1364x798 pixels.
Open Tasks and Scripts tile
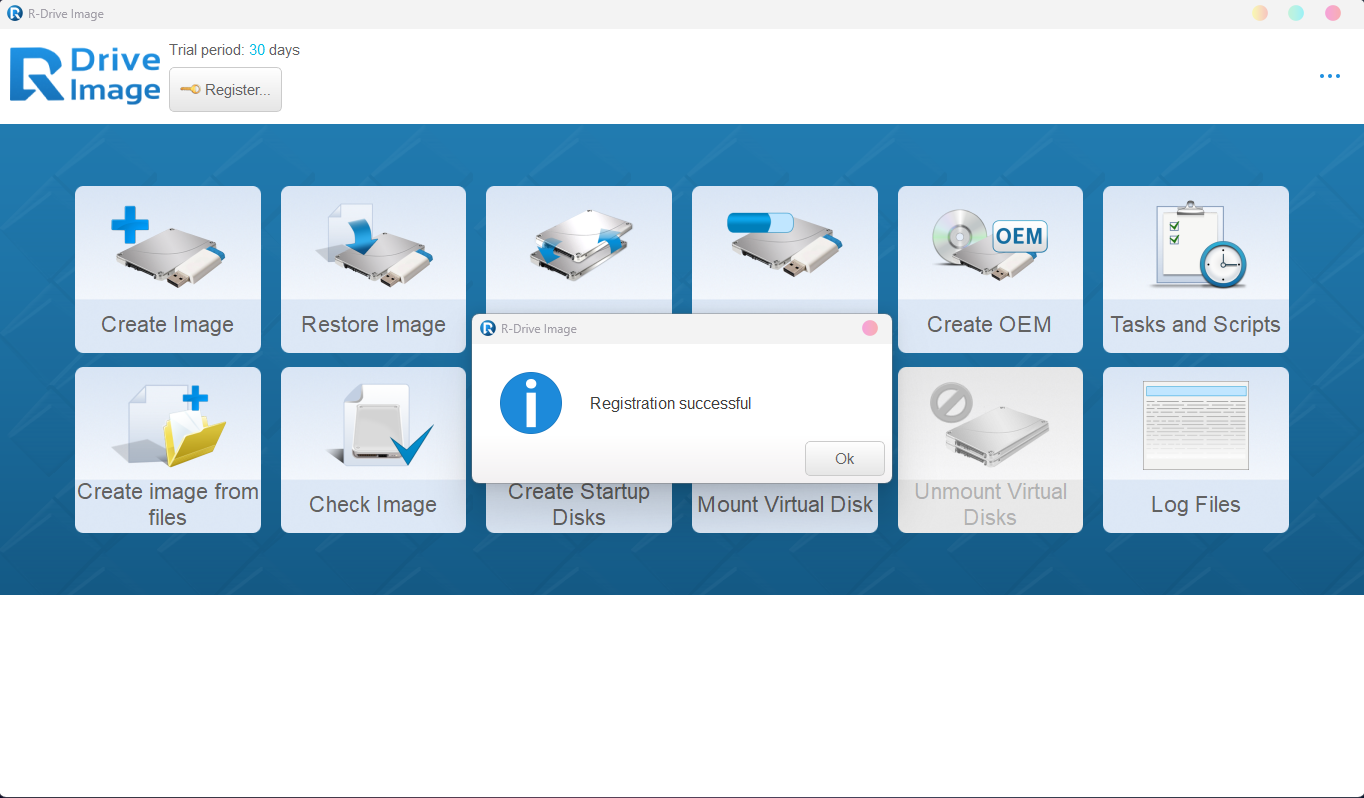point(1196,269)
